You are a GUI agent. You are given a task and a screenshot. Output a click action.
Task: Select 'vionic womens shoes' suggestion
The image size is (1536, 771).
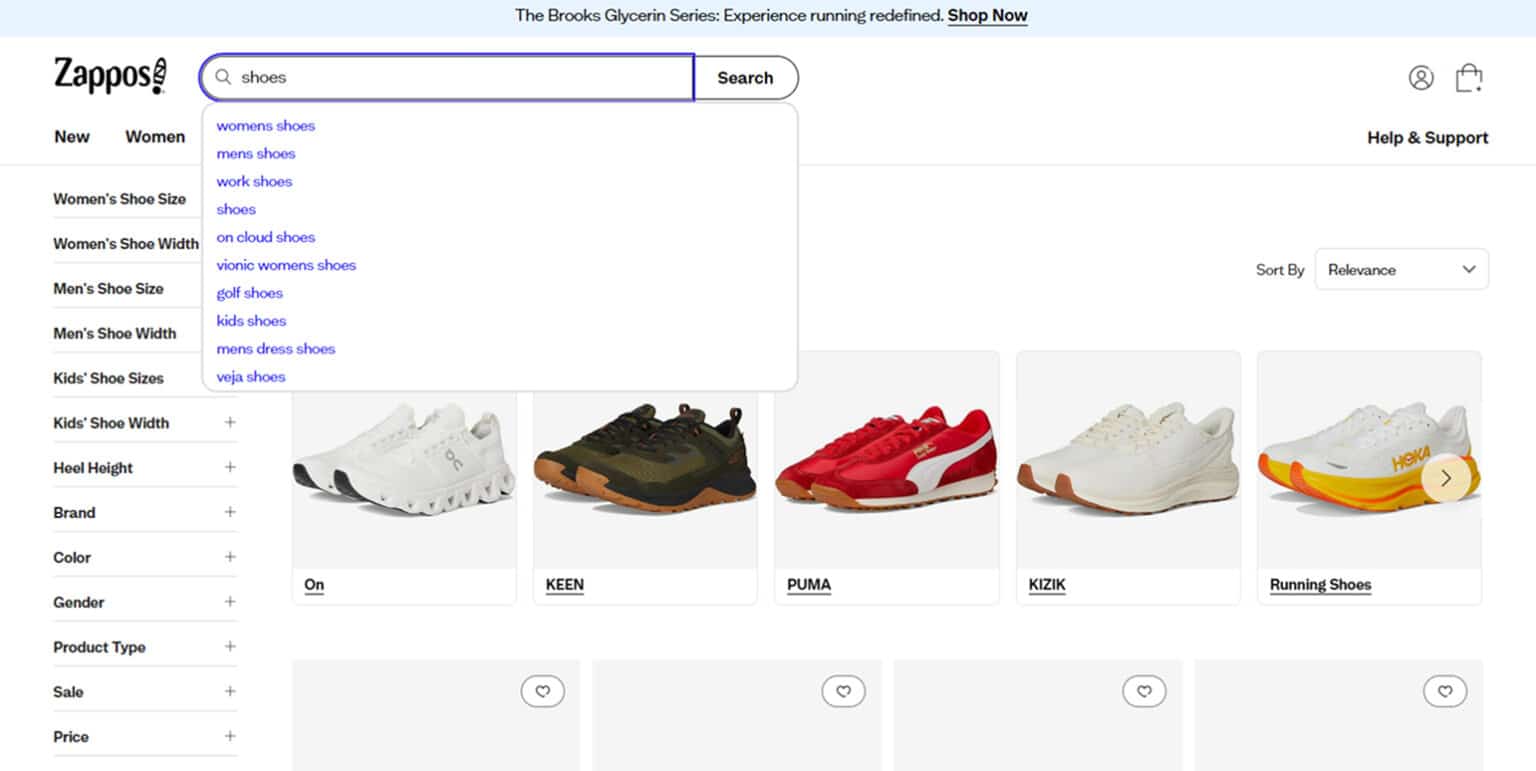click(286, 266)
